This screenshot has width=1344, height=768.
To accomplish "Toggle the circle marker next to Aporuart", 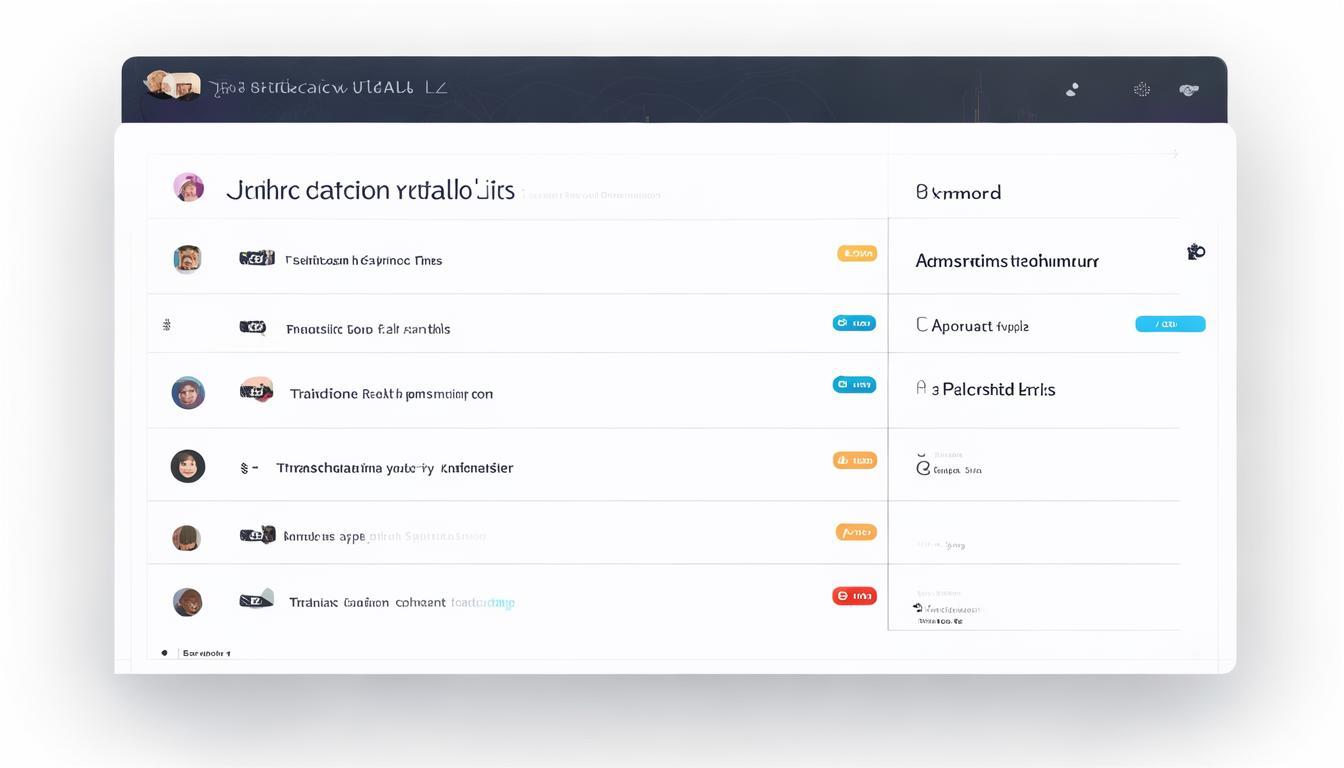I will [x=921, y=325].
